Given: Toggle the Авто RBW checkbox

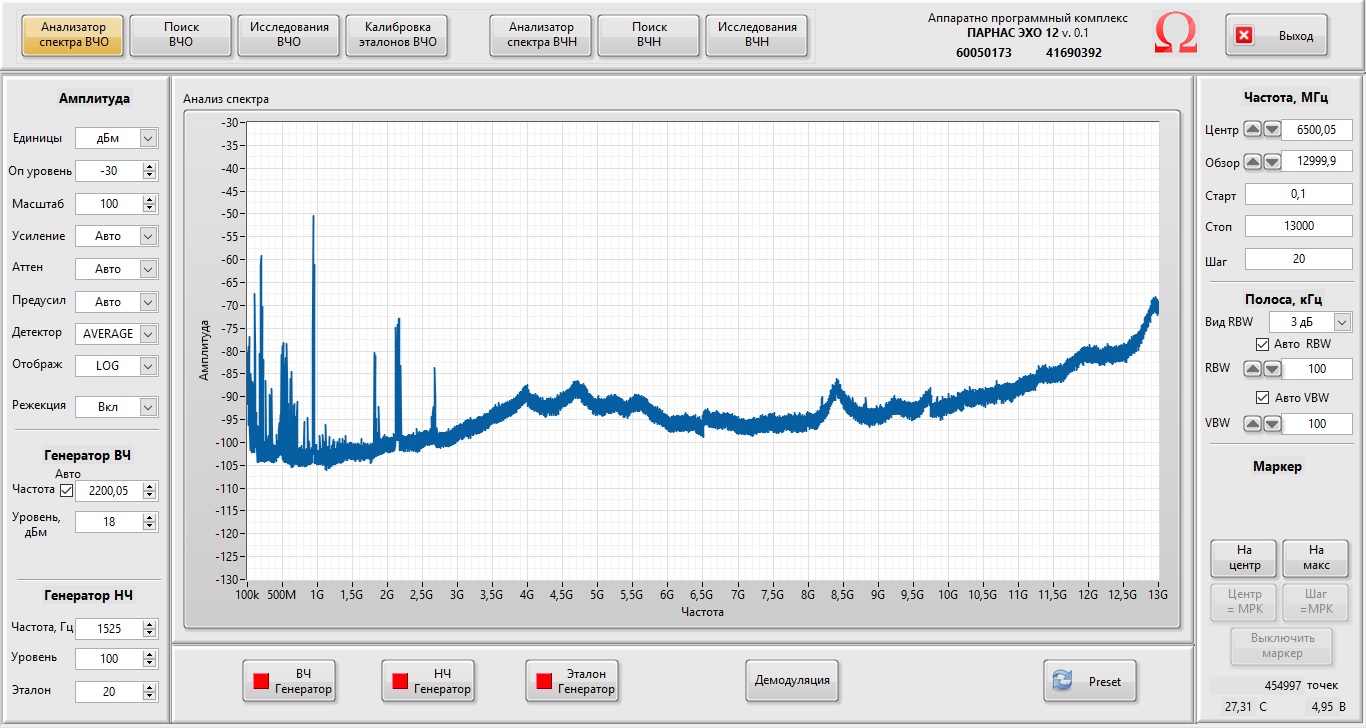Looking at the screenshot, I should (x=1262, y=344).
